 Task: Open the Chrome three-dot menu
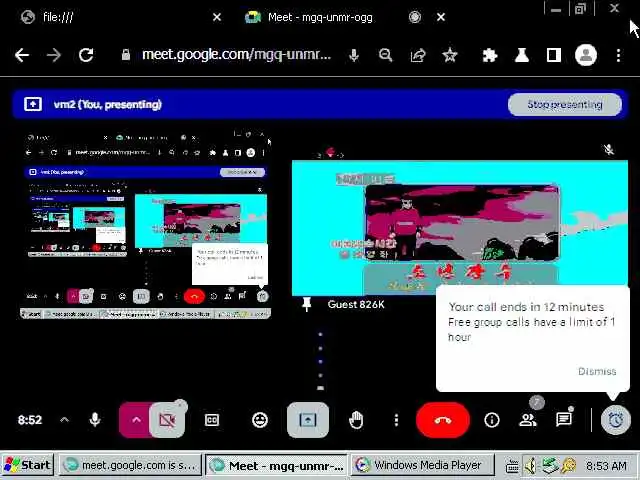tap(618, 55)
